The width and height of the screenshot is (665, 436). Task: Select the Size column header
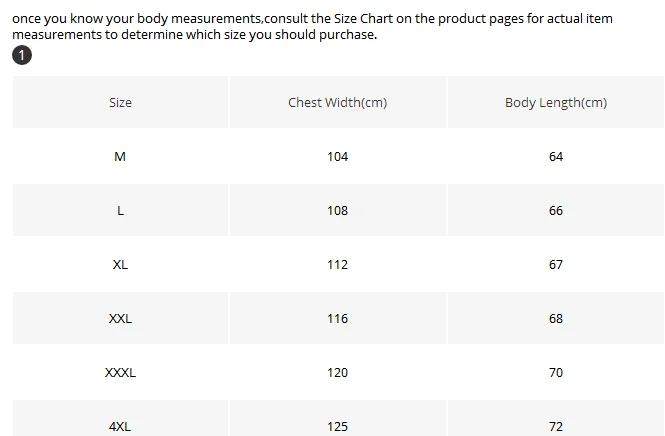point(120,102)
